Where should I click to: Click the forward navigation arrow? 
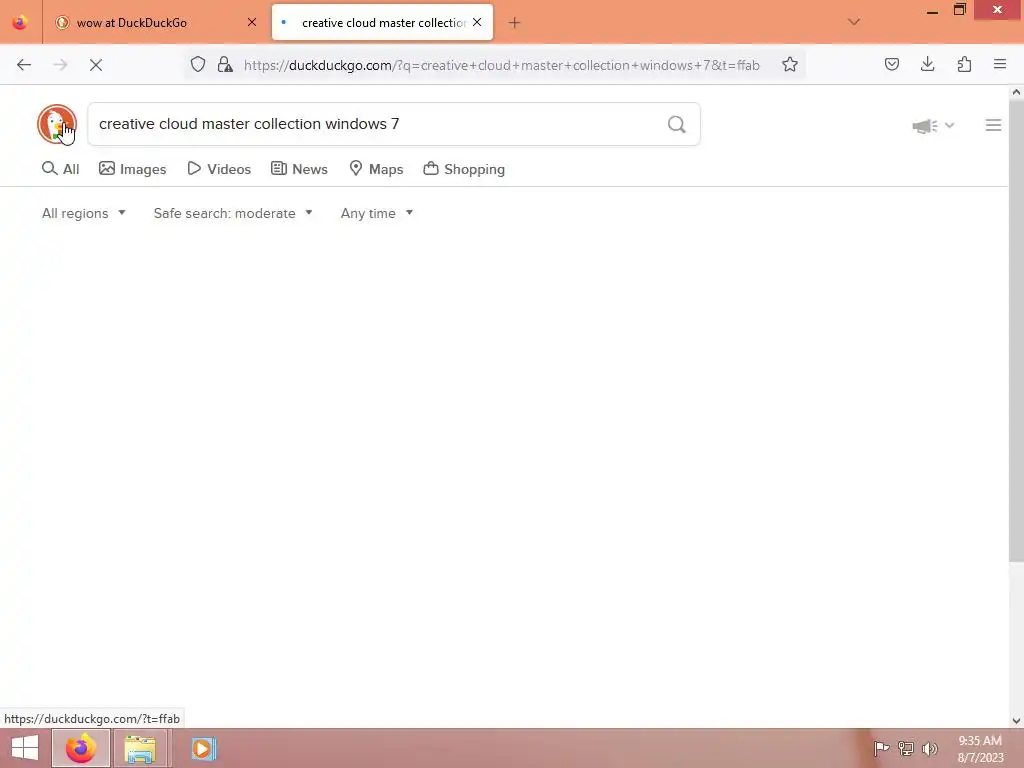pos(60,65)
